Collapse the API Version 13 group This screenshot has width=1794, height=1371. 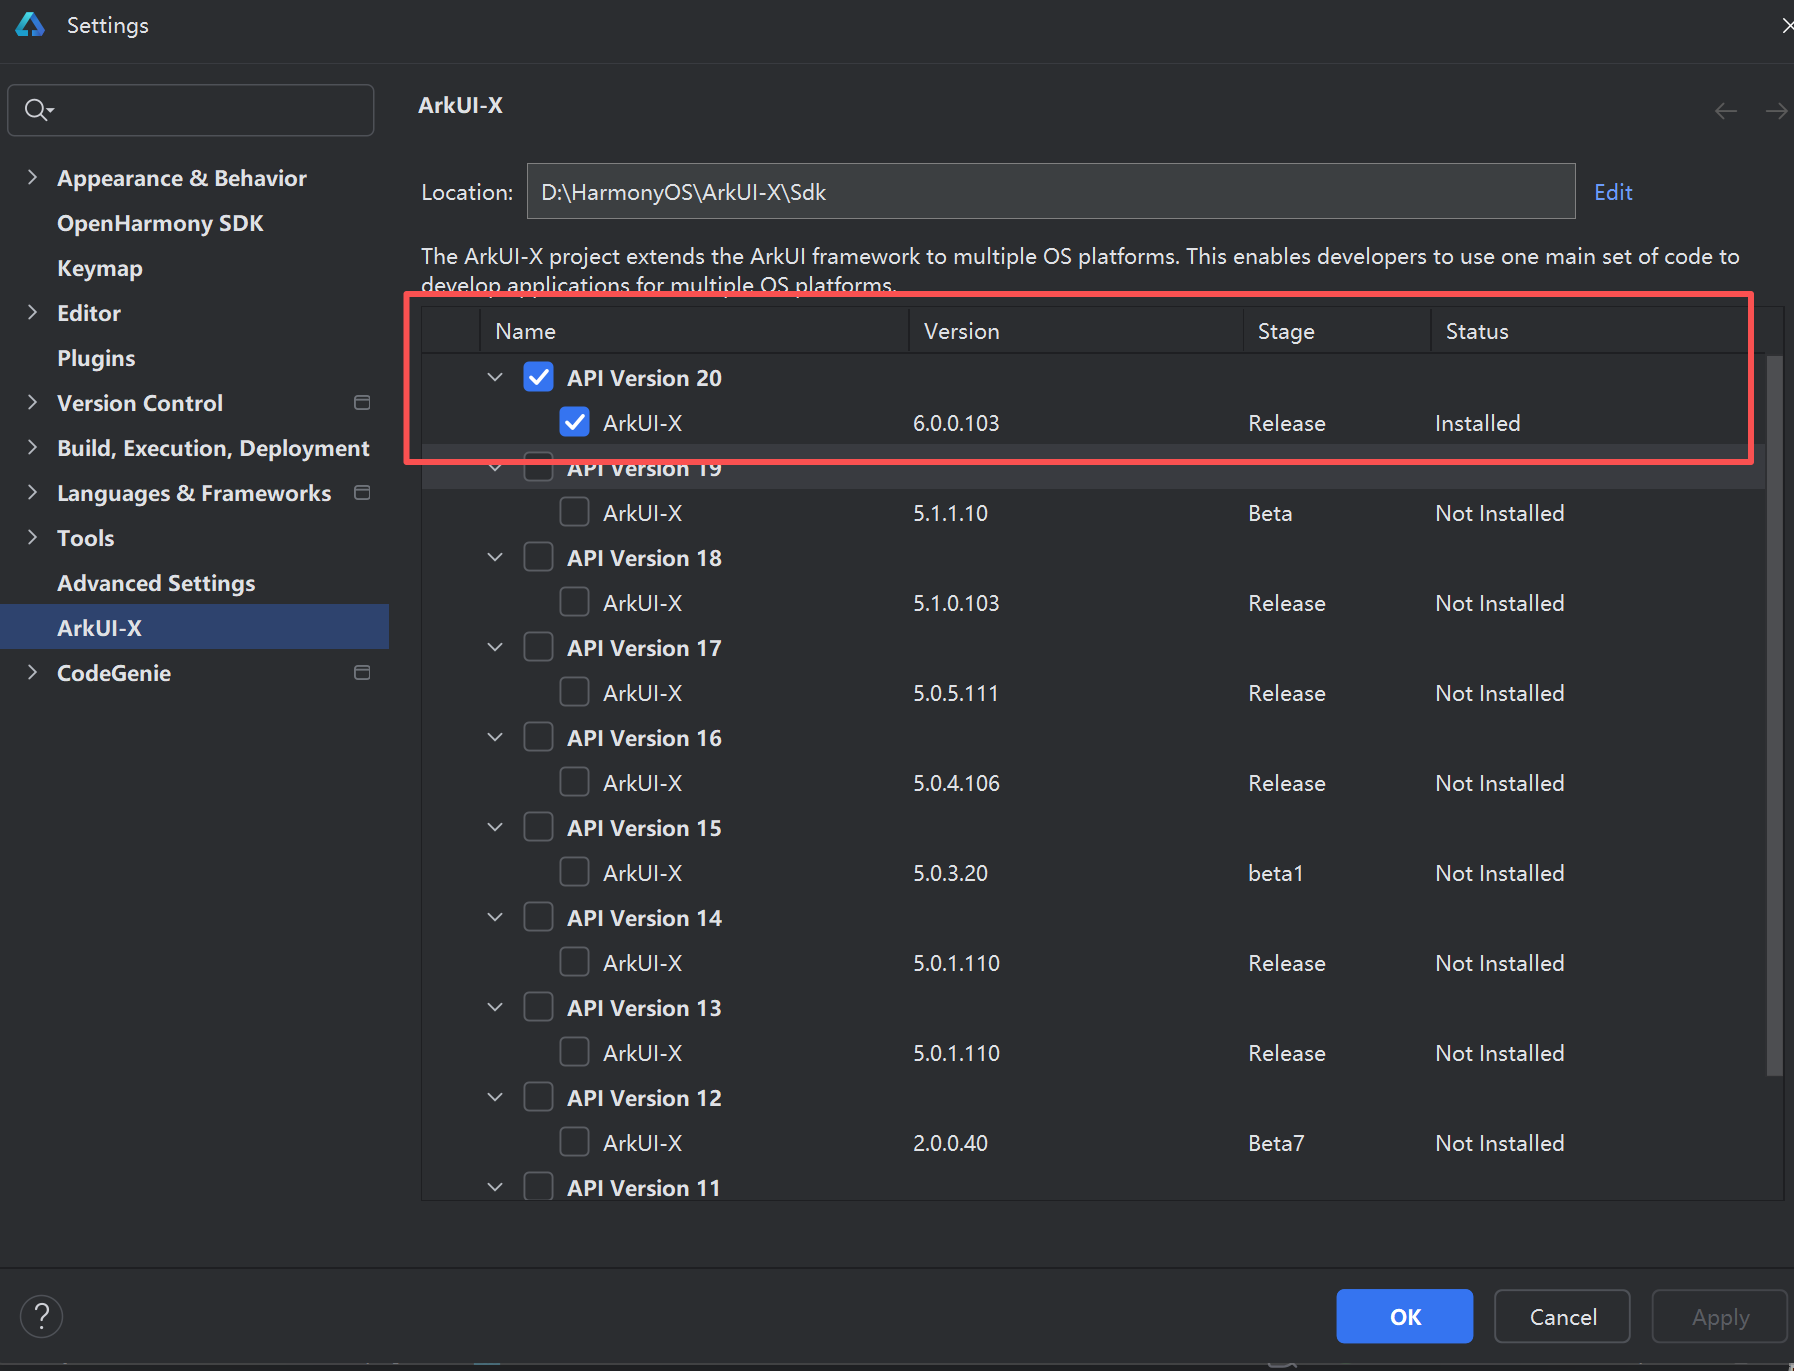point(495,1007)
